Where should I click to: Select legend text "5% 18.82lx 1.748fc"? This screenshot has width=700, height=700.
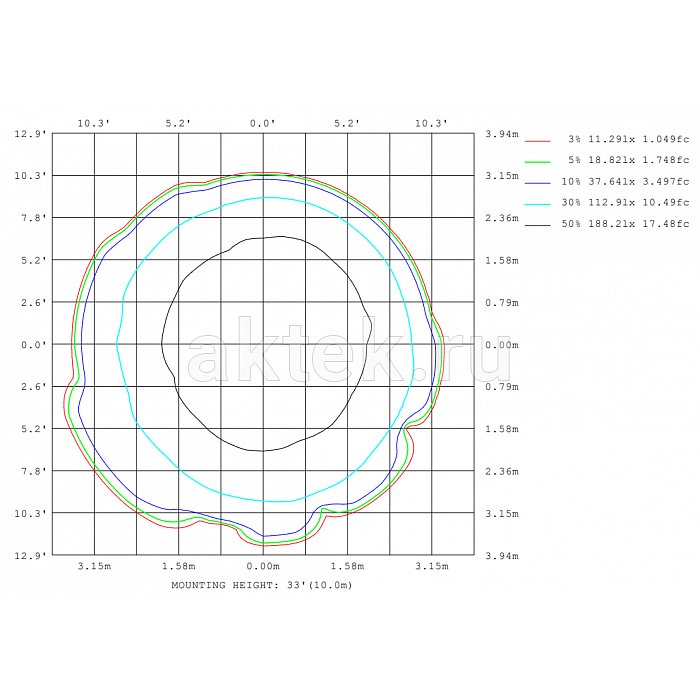(x=629, y=160)
